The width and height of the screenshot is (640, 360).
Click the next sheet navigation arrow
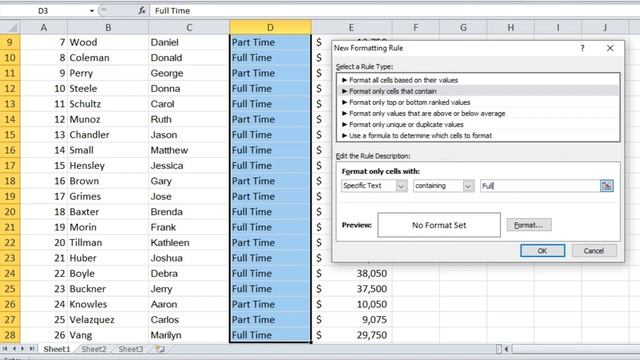click(22, 349)
